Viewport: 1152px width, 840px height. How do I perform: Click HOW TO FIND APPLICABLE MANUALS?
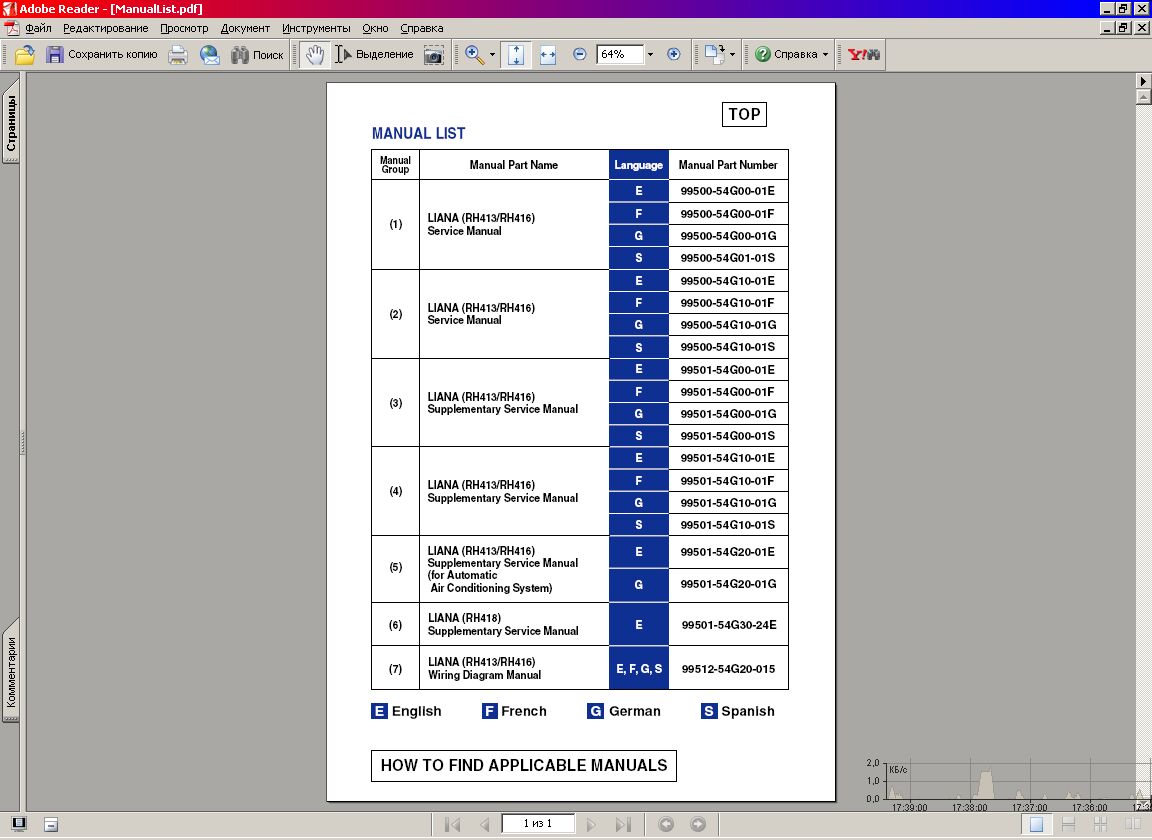pos(524,765)
